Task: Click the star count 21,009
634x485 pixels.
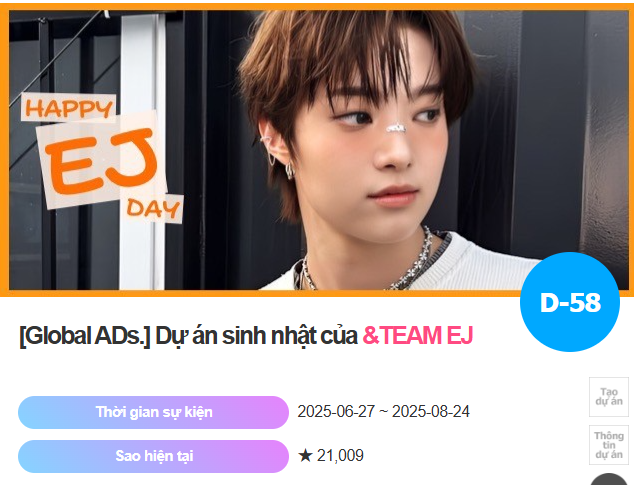Action: [x=340, y=455]
